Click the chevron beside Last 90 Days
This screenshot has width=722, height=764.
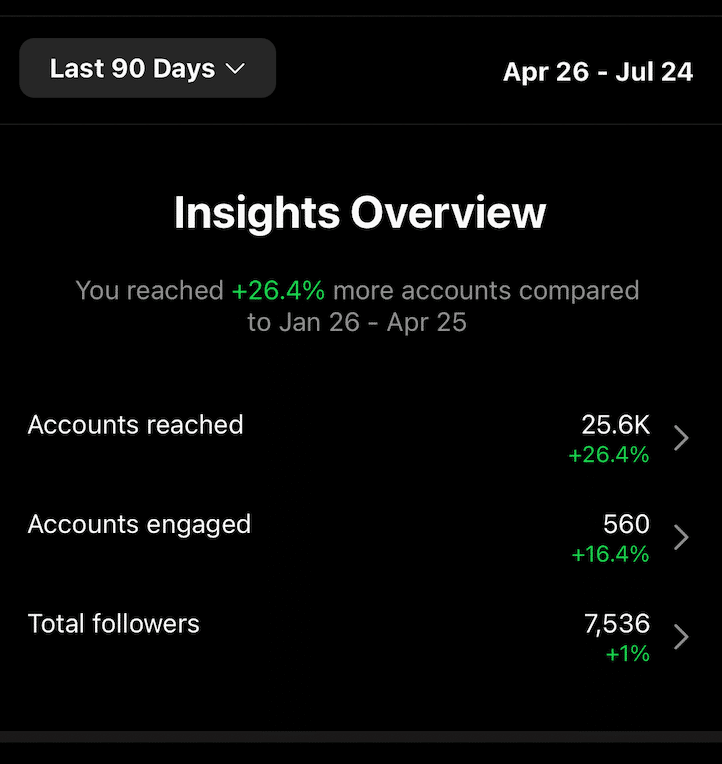236,69
